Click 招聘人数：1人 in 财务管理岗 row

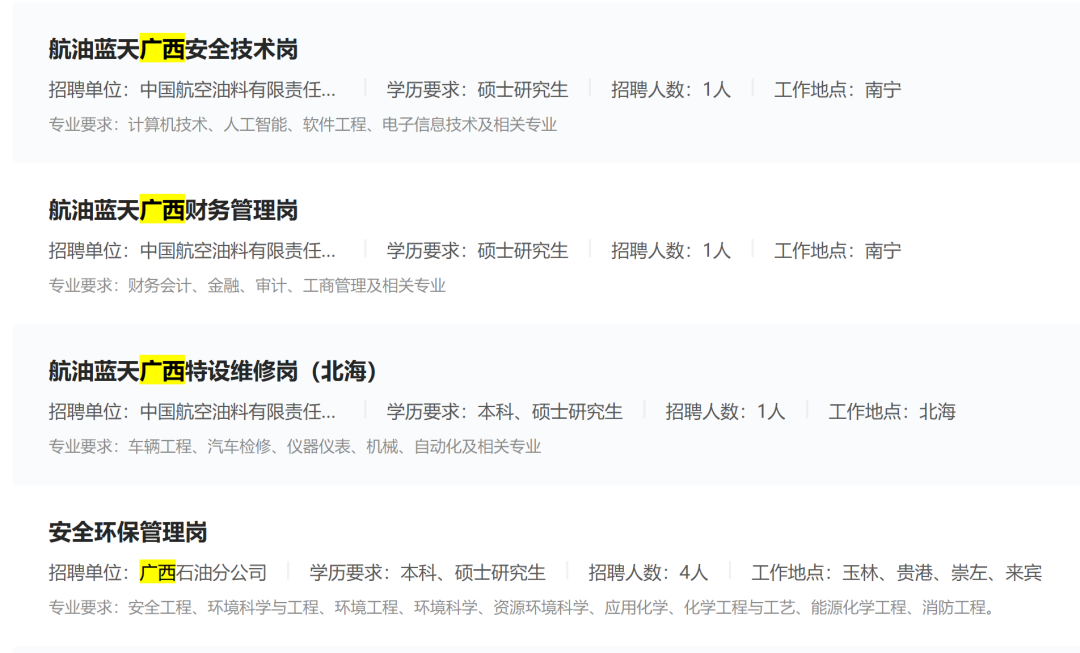pyautogui.click(x=671, y=251)
